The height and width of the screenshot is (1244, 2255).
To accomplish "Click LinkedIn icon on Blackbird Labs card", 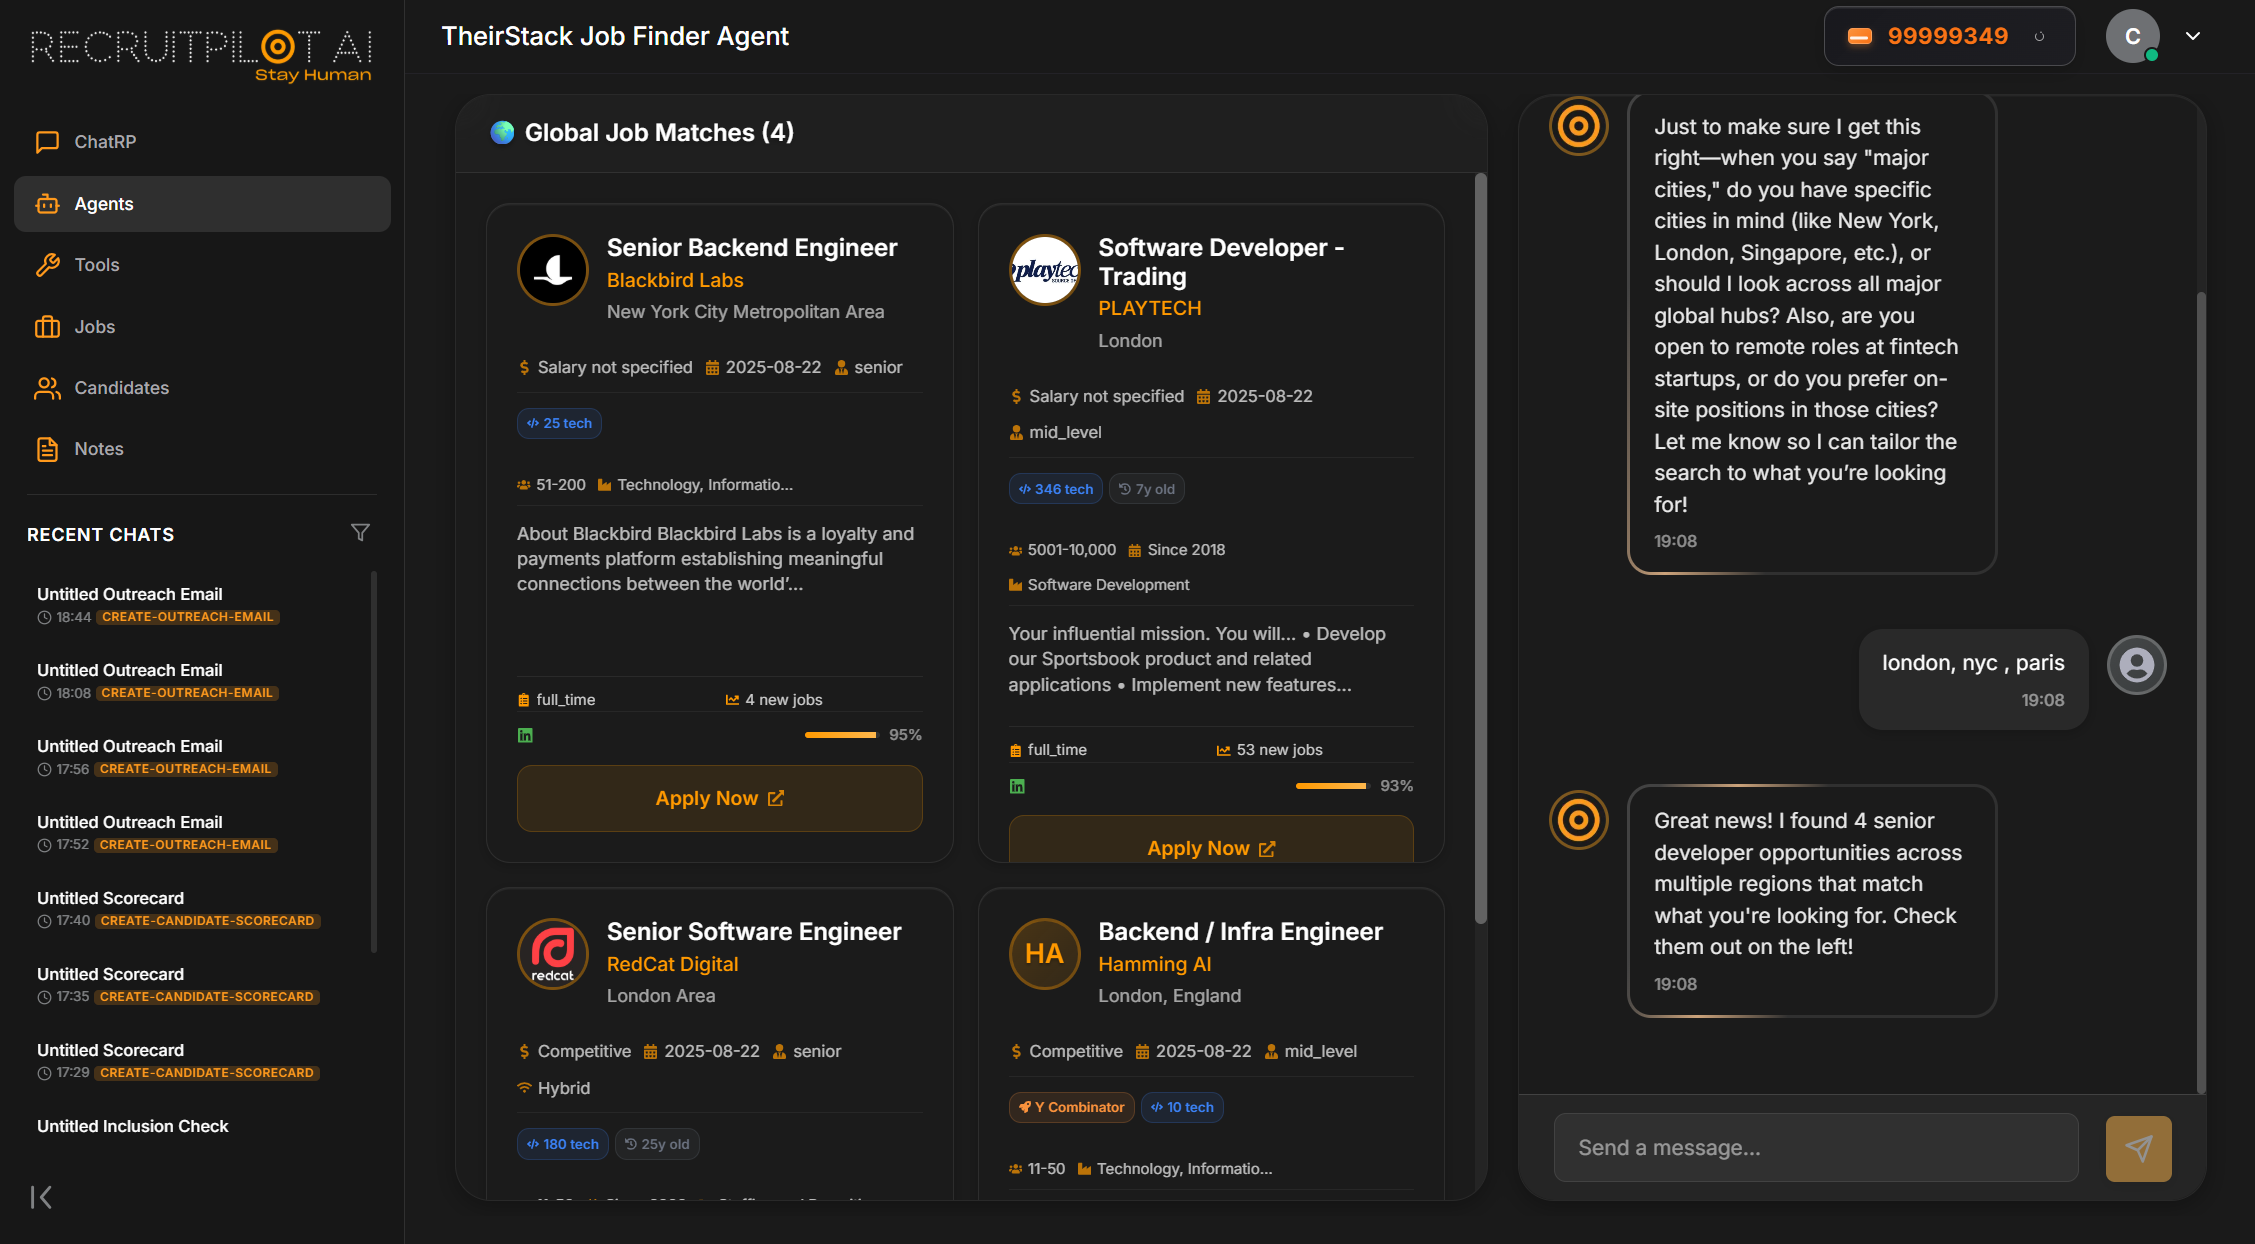I will pyautogui.click(x=525, y=735).
